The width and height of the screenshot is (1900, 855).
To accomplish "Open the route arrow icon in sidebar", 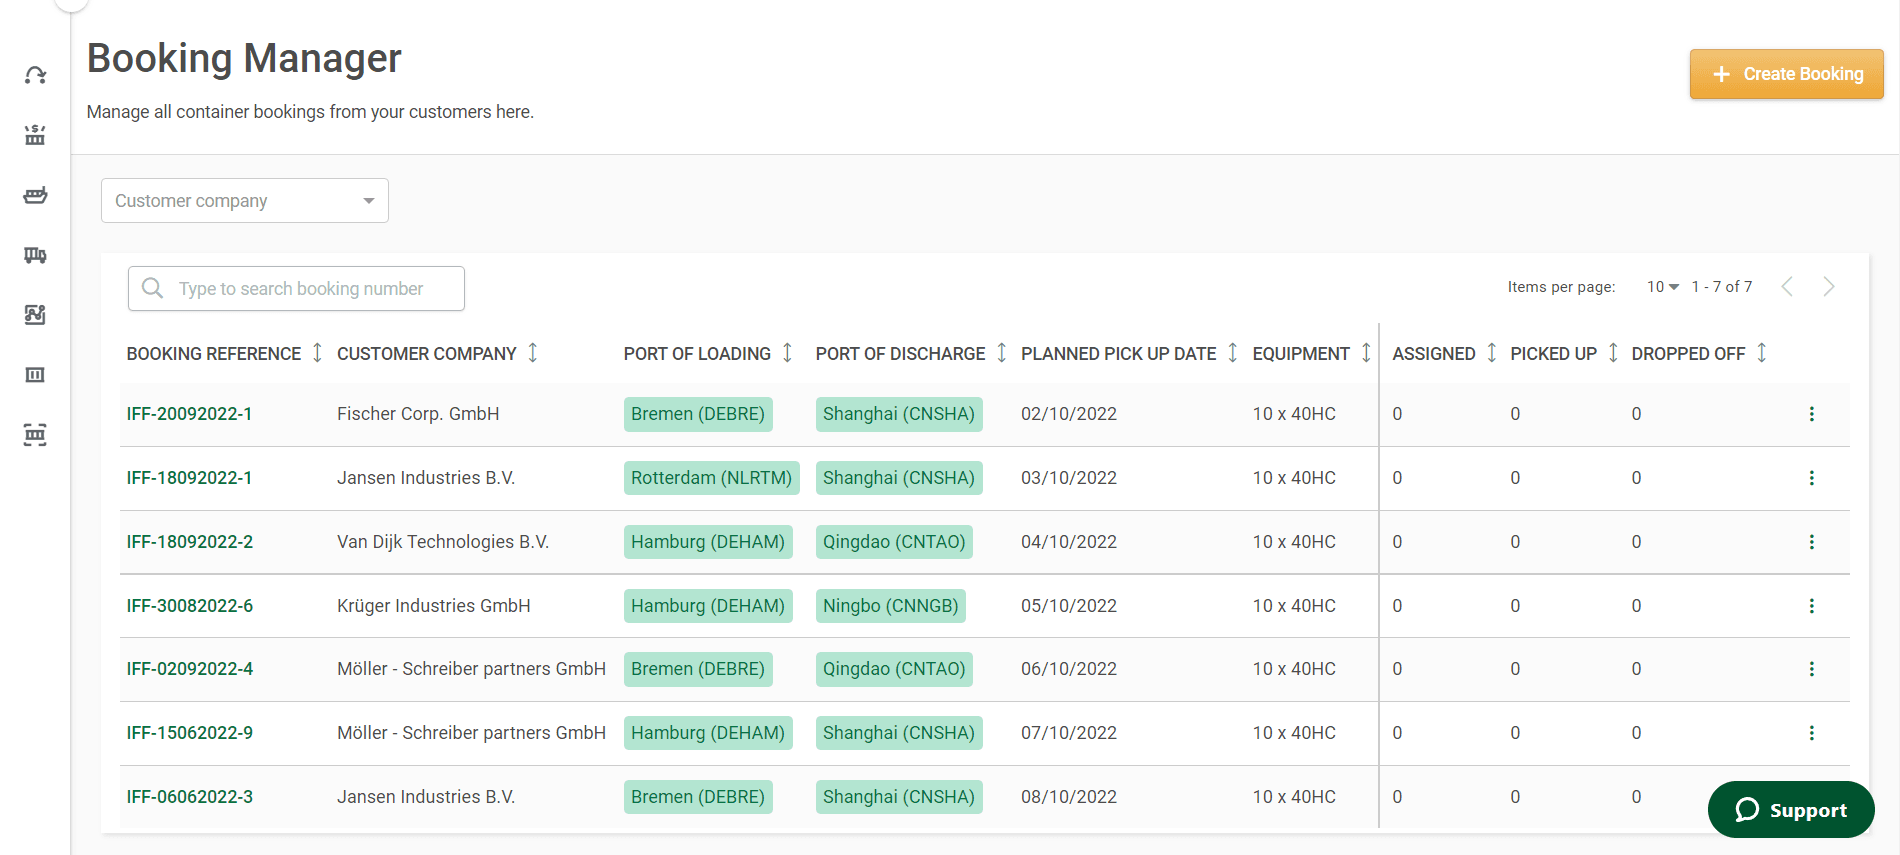I will point(35,75).
